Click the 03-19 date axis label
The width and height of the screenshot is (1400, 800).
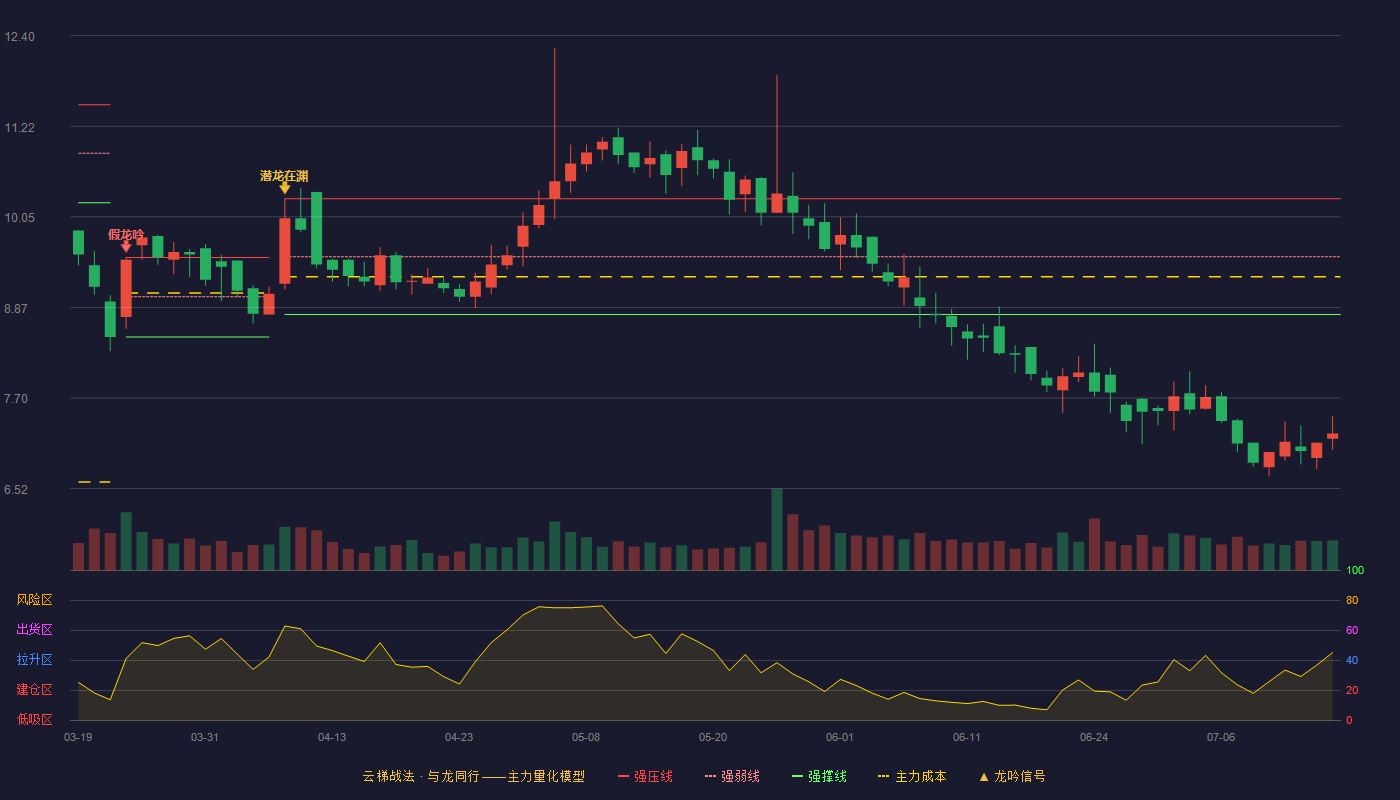click(x=78, y=737)
